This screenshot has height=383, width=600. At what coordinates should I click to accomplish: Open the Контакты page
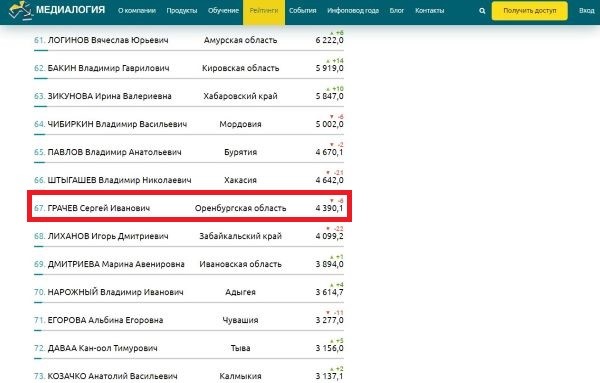point(430,11)
